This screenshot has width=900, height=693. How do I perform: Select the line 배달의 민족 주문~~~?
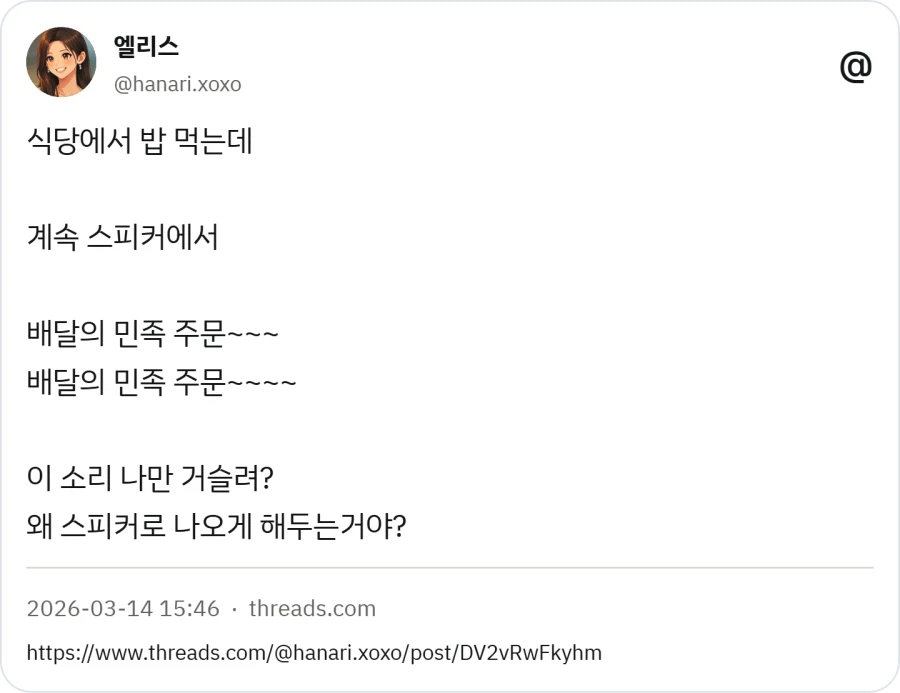click(x=154, y=334)
